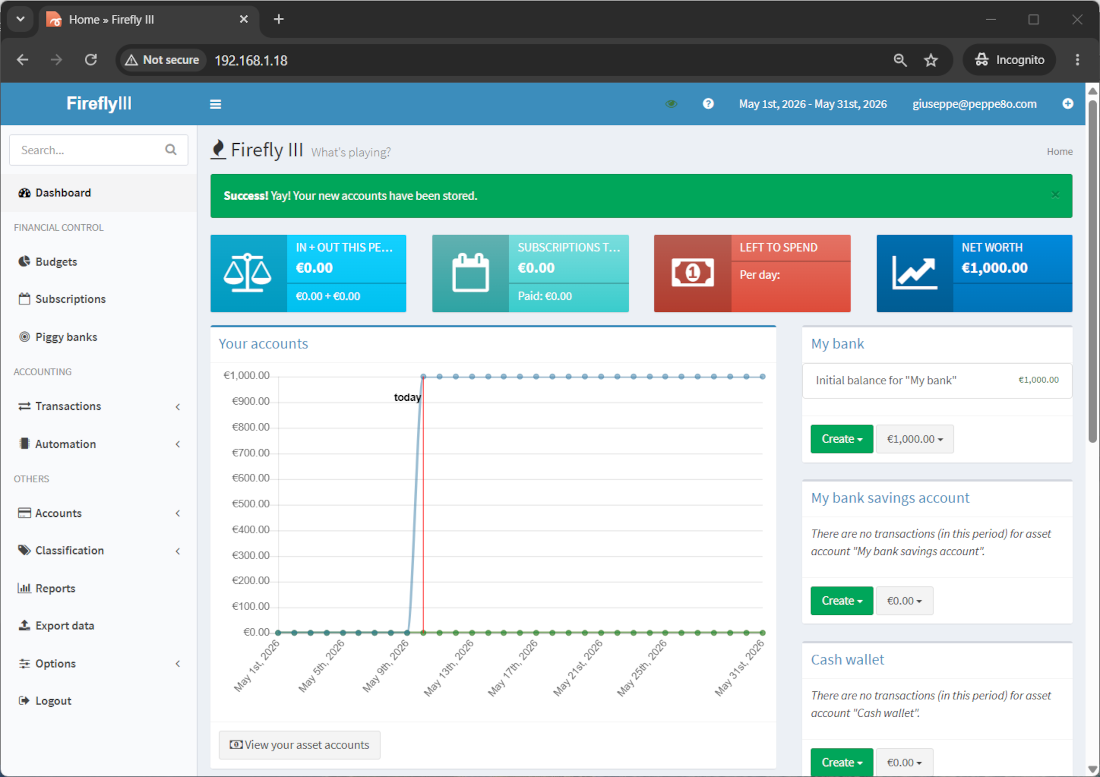Expand the Automation submenu chevron
The image size is (1100, 777).
pyautogui.click(x=177, y=444)
